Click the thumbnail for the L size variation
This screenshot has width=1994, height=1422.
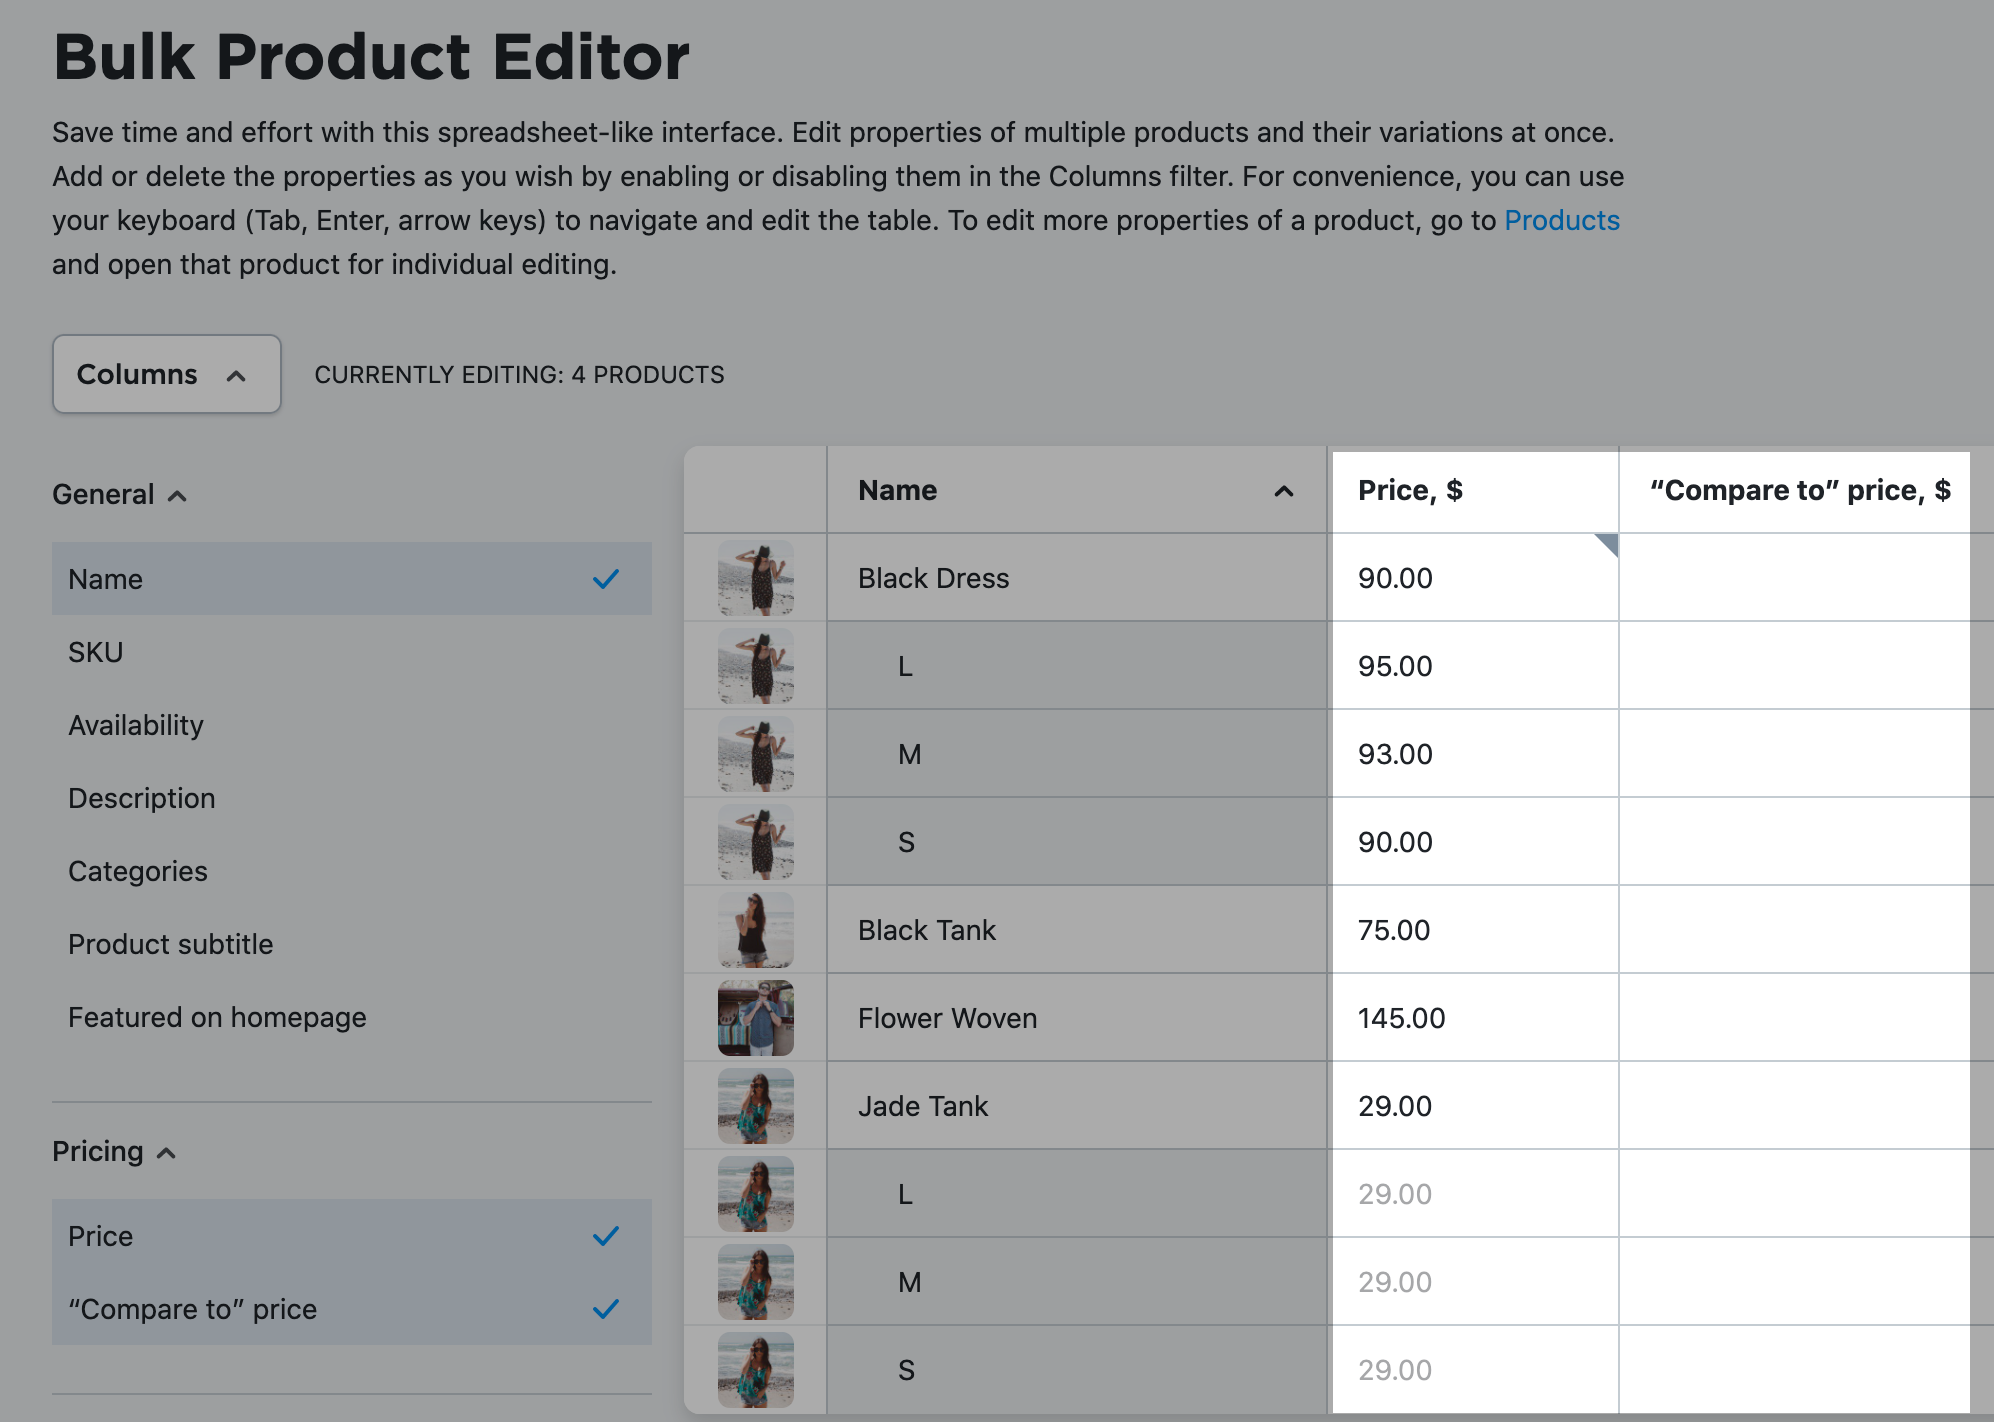pyautogui.click(x=755, y=665)
